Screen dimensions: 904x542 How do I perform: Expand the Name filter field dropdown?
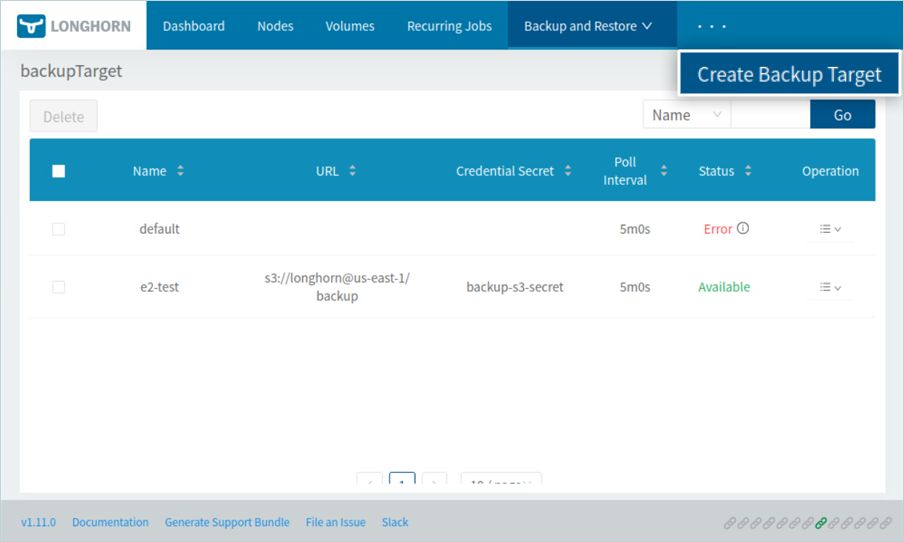point(686,115)
